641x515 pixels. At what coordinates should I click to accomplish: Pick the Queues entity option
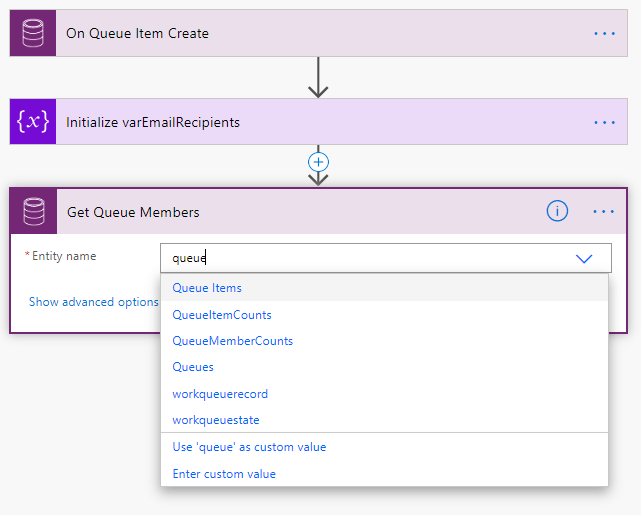click(x=193, y=367)
